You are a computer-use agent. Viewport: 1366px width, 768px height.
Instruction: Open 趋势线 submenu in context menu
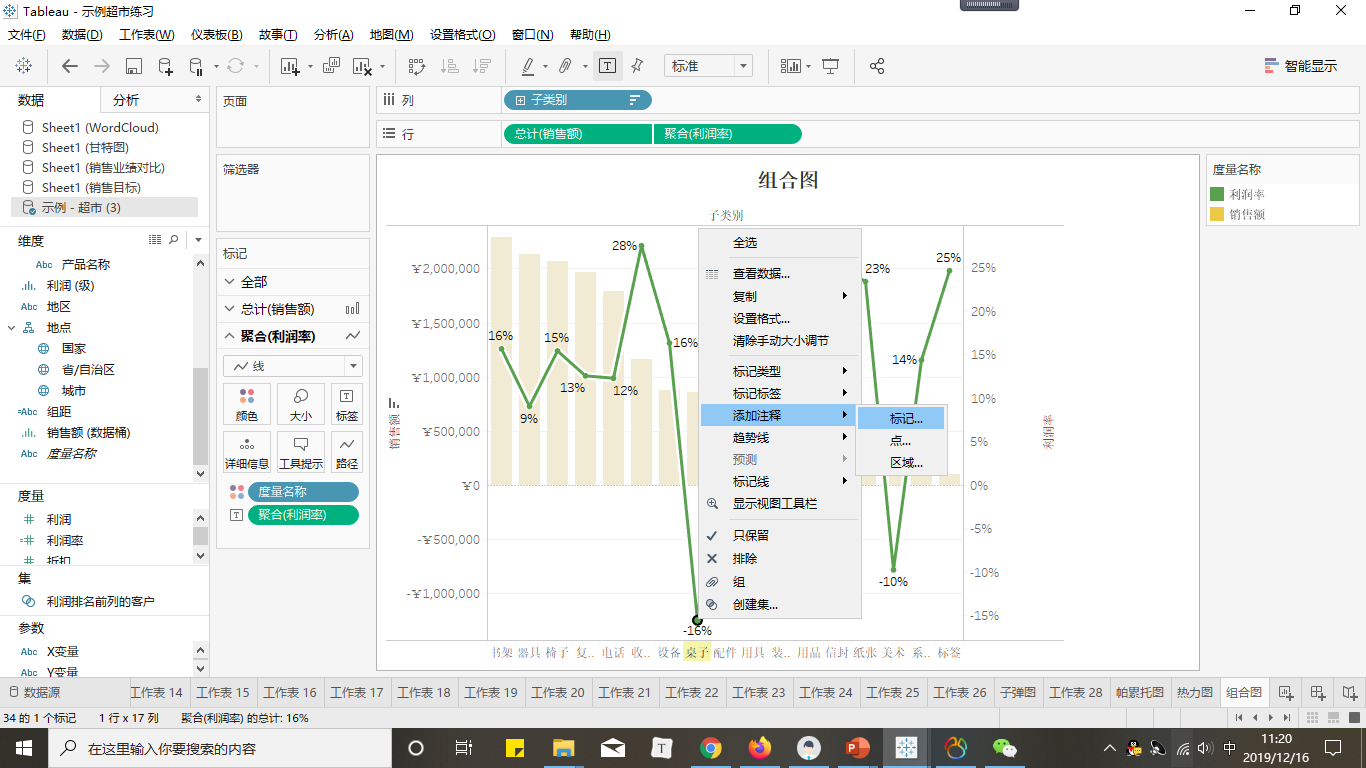[780, 437]
